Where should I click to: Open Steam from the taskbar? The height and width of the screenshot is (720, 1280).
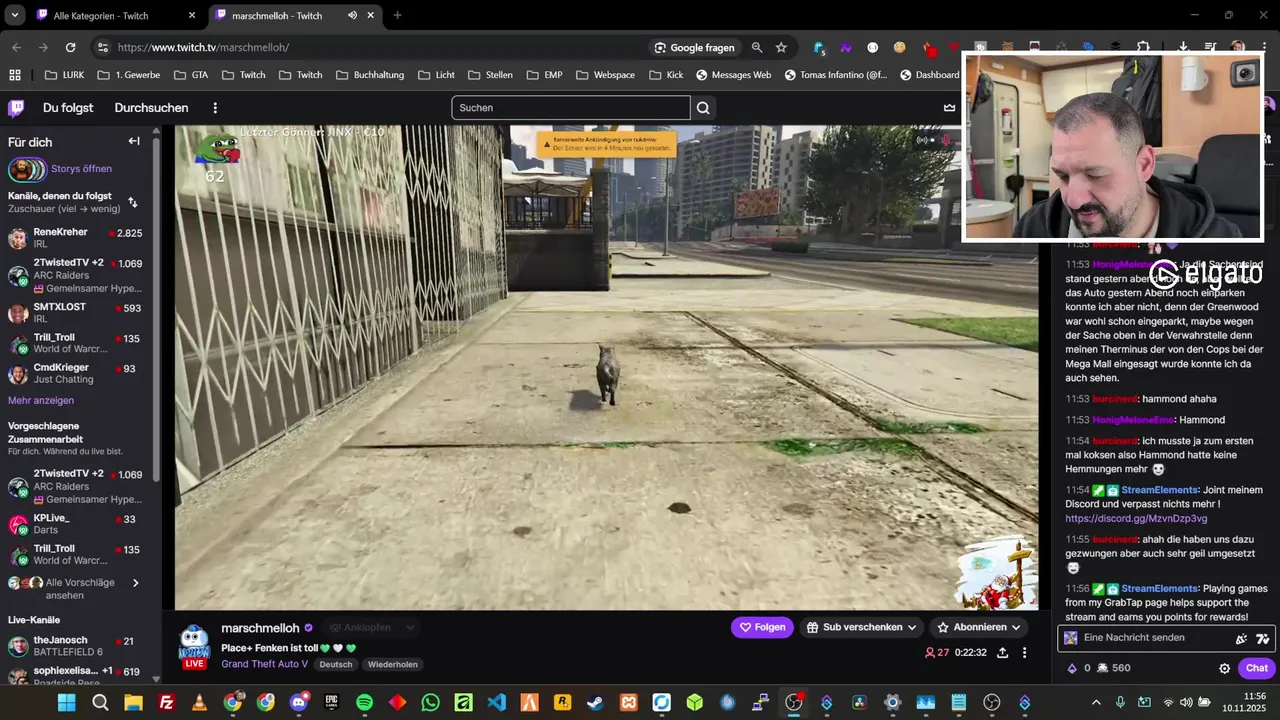pos(595,703)
